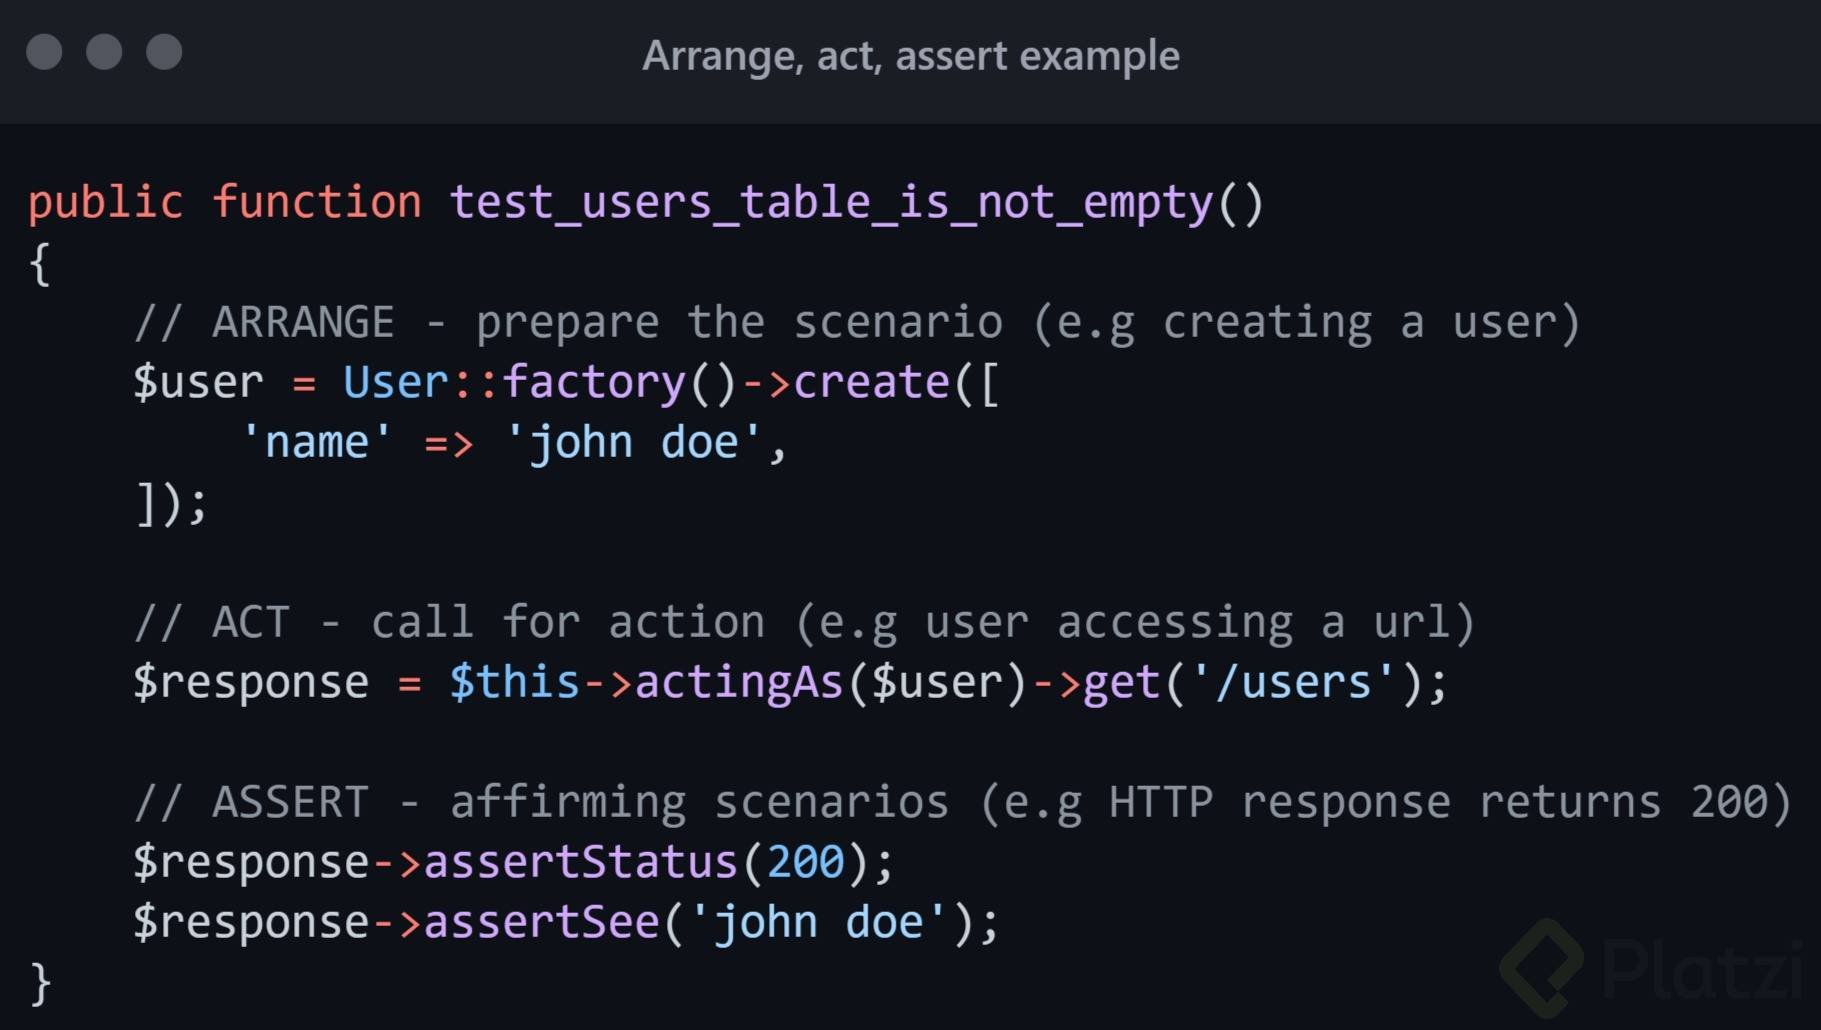The height and width of the screenshot is (1030, 1821).
Task: Click the ASSERT comment line
Action: [962, 803]
